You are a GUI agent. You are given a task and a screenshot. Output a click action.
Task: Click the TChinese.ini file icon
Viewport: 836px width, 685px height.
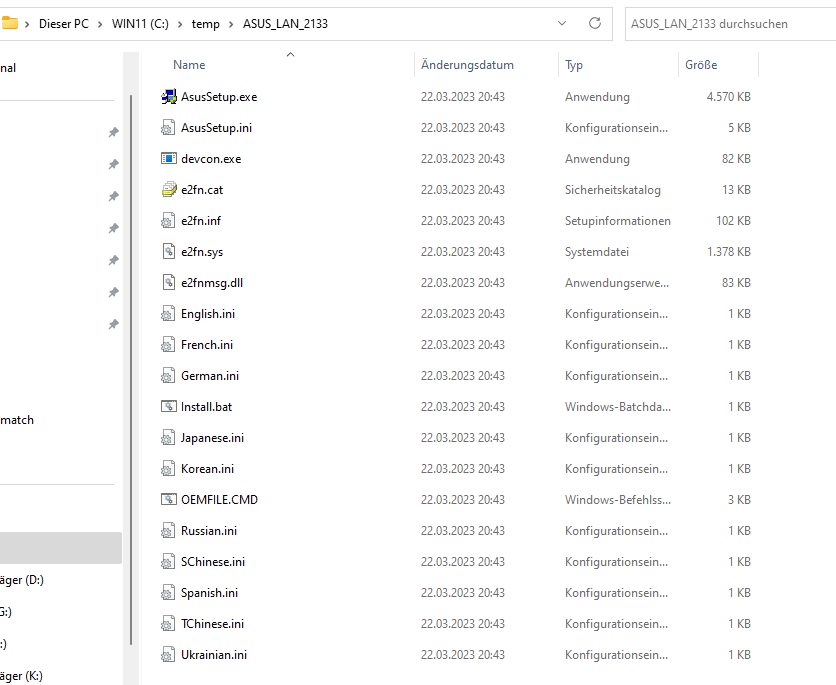pyautogui.click(x=168, y=623)
